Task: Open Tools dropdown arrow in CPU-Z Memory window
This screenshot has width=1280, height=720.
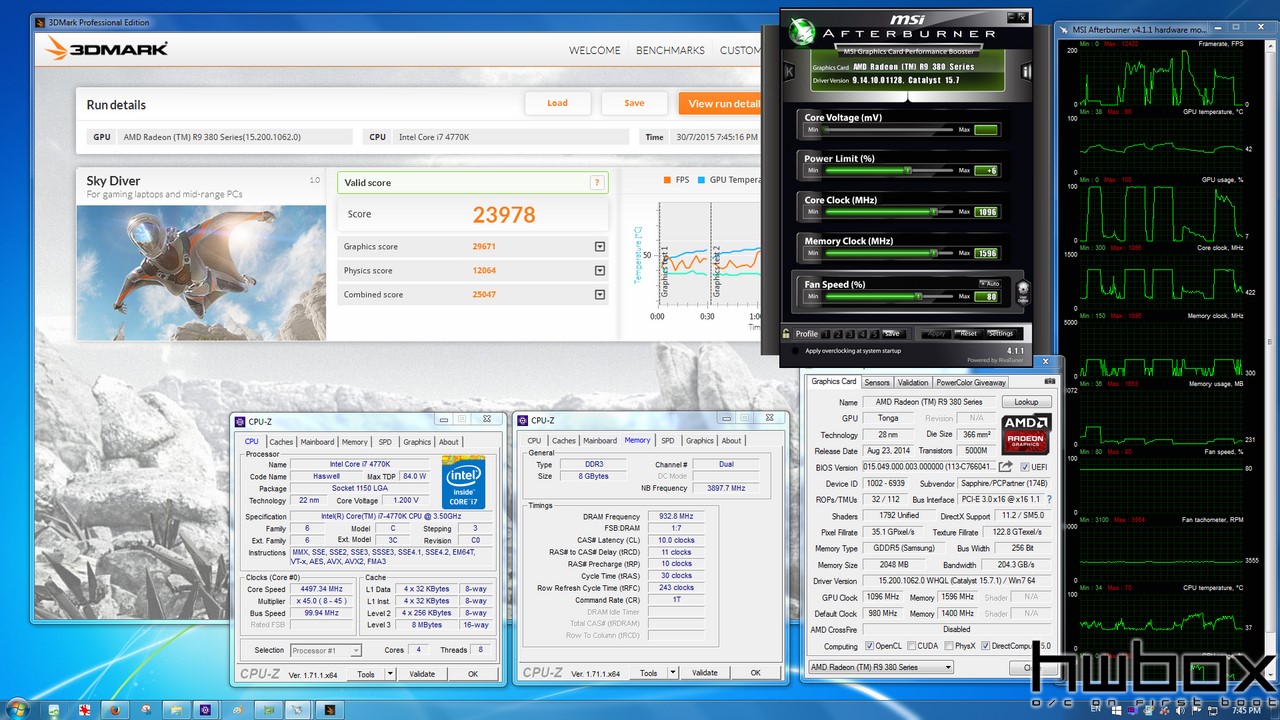Action: [x=672, y=673]
